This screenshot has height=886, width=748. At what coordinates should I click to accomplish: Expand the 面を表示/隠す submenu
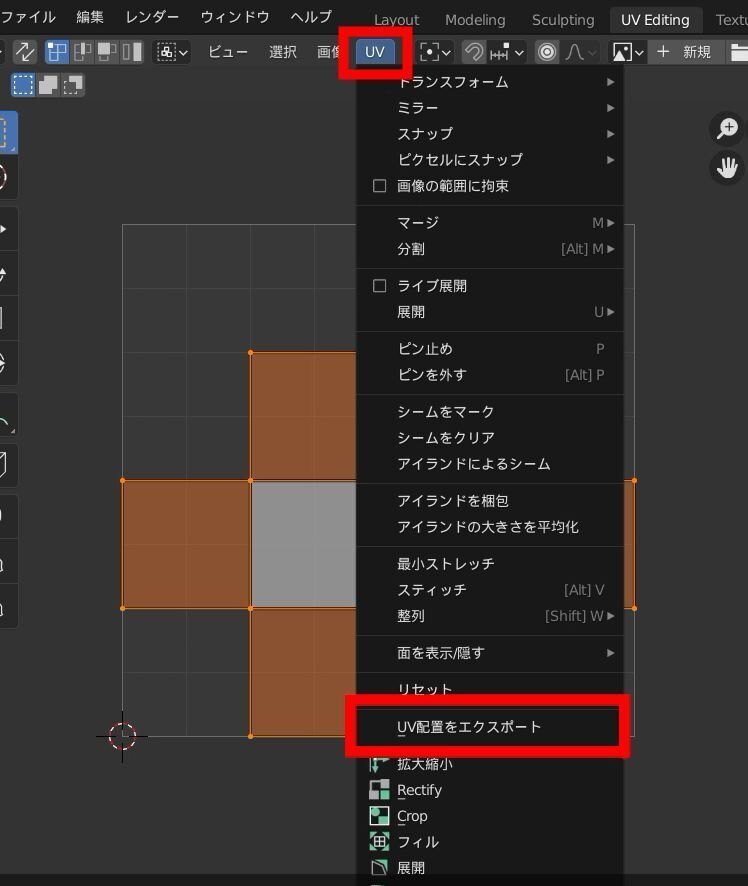click(x=490, y=653)
